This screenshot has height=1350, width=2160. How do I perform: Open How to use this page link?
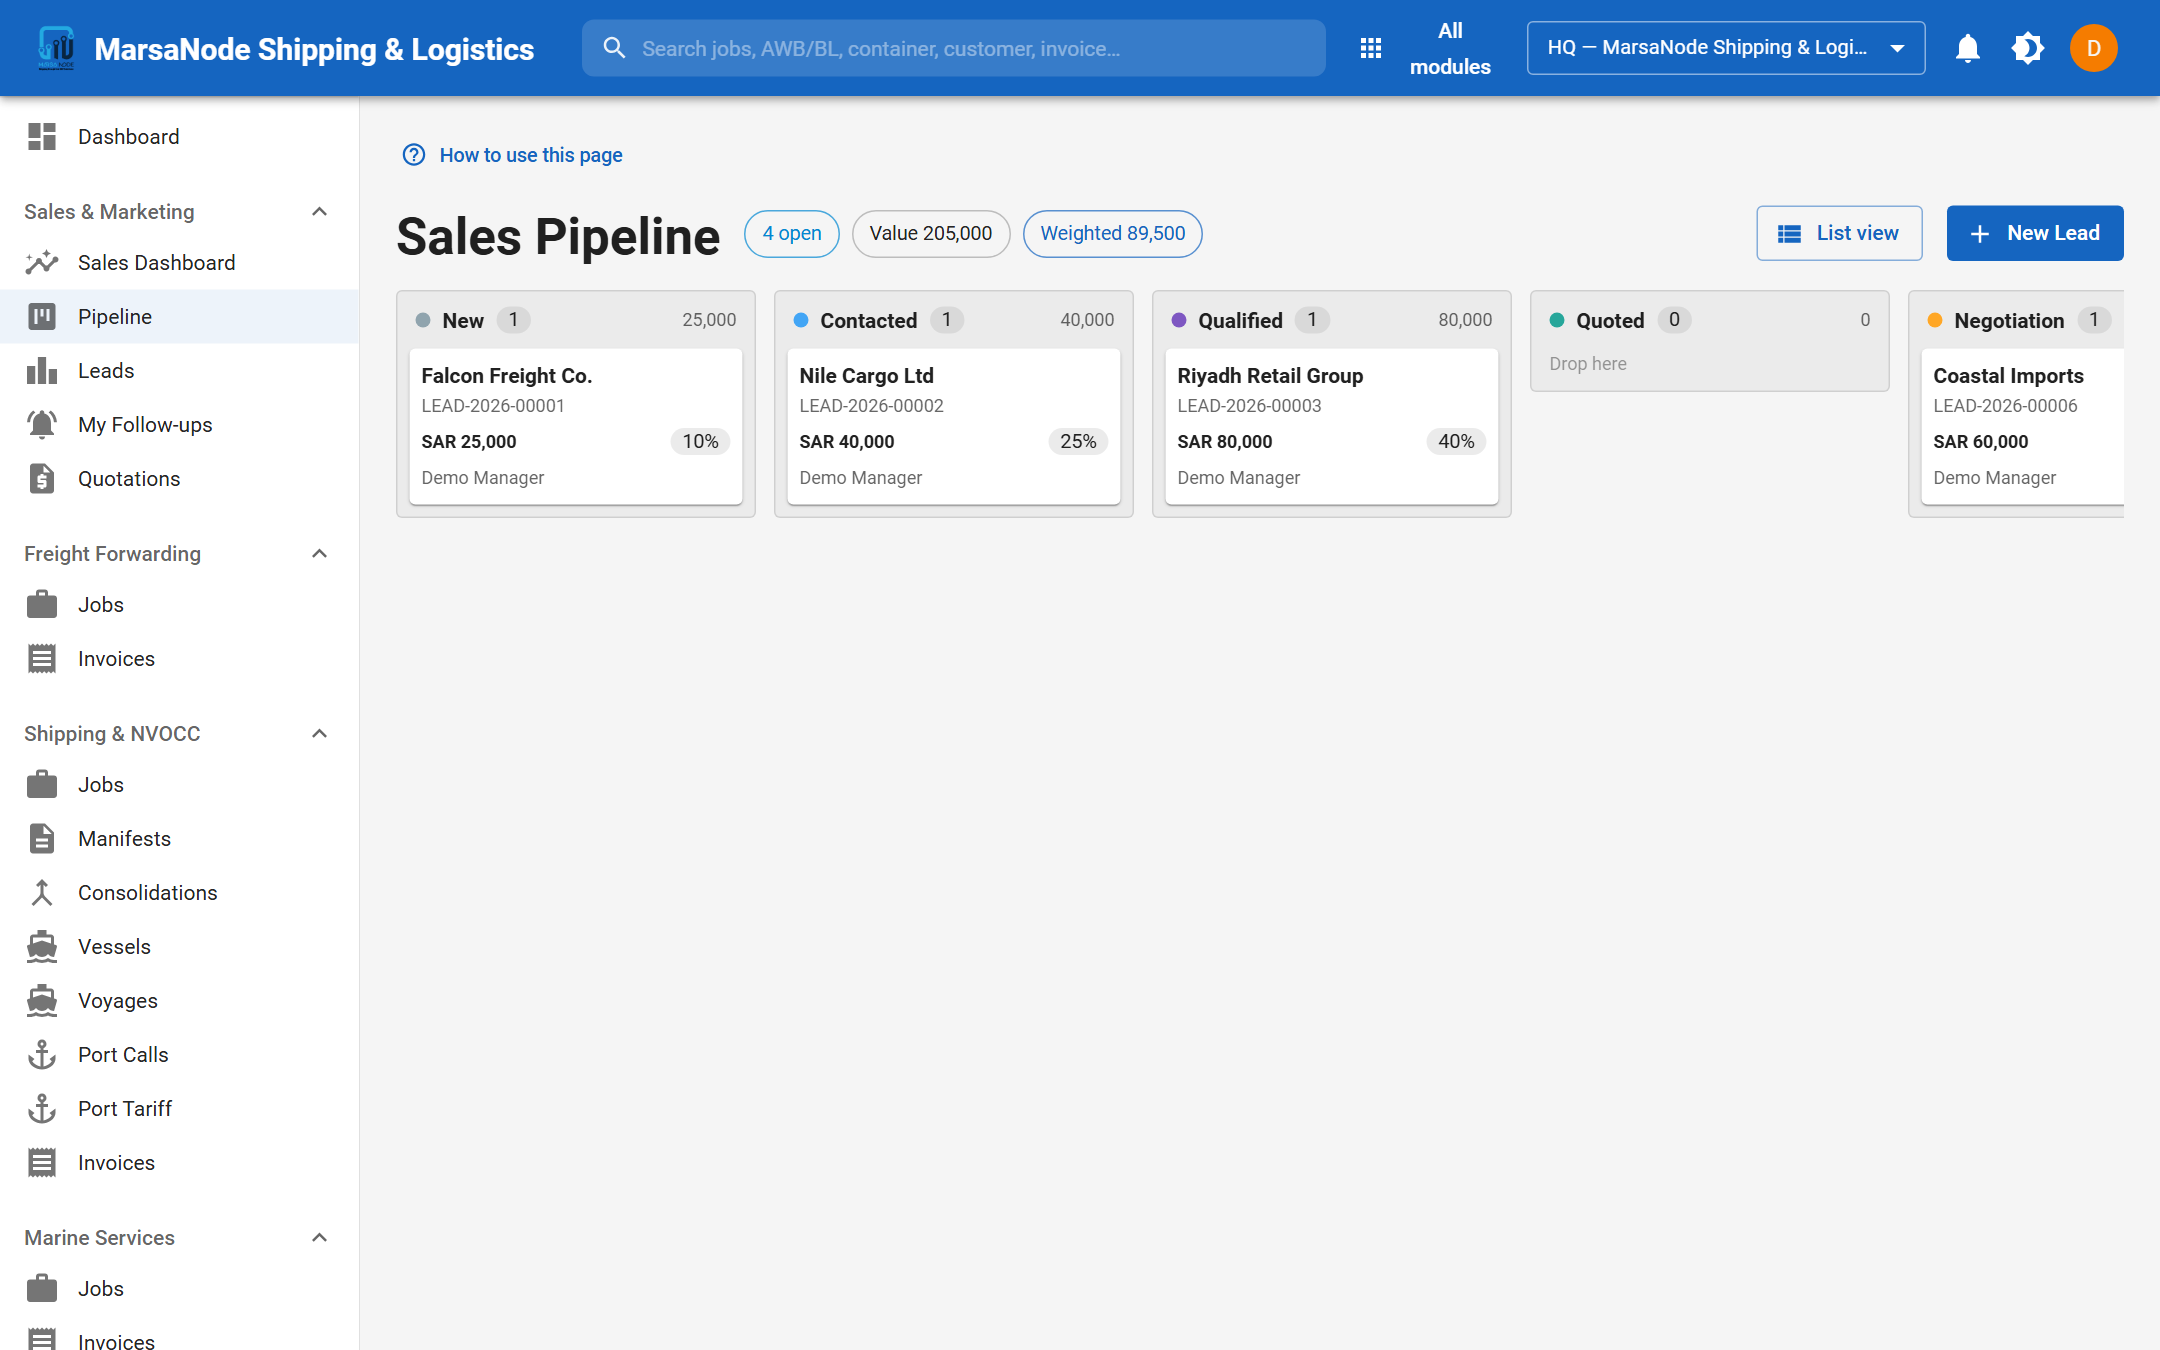coord(531,155)
